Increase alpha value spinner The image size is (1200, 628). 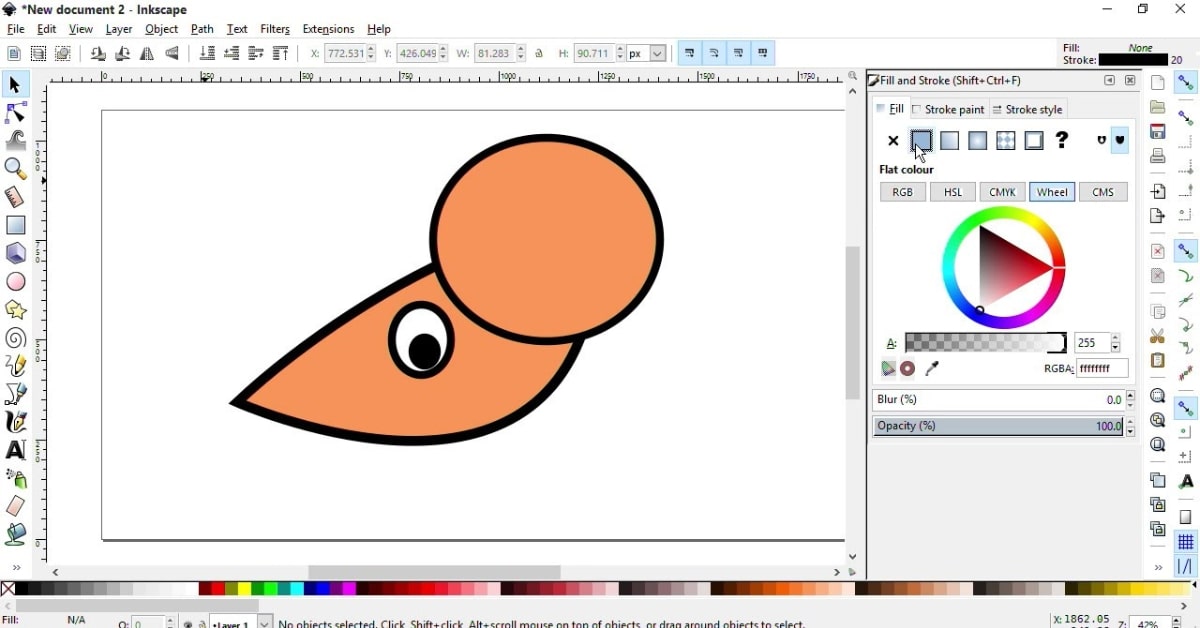point(1116,338)
